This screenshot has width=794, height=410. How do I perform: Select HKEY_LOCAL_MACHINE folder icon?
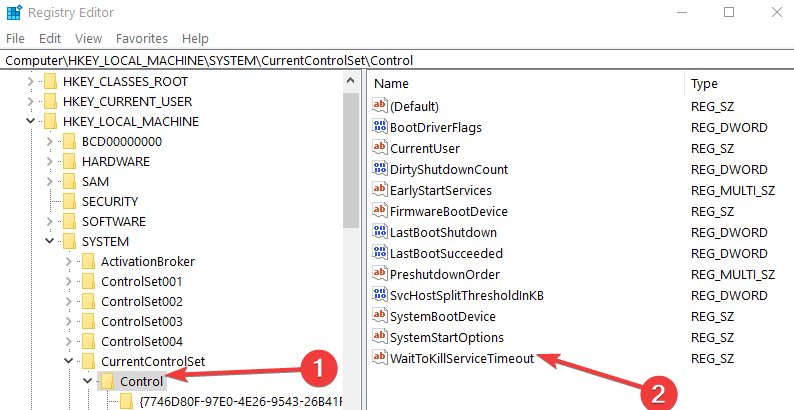tap(50, 121)
